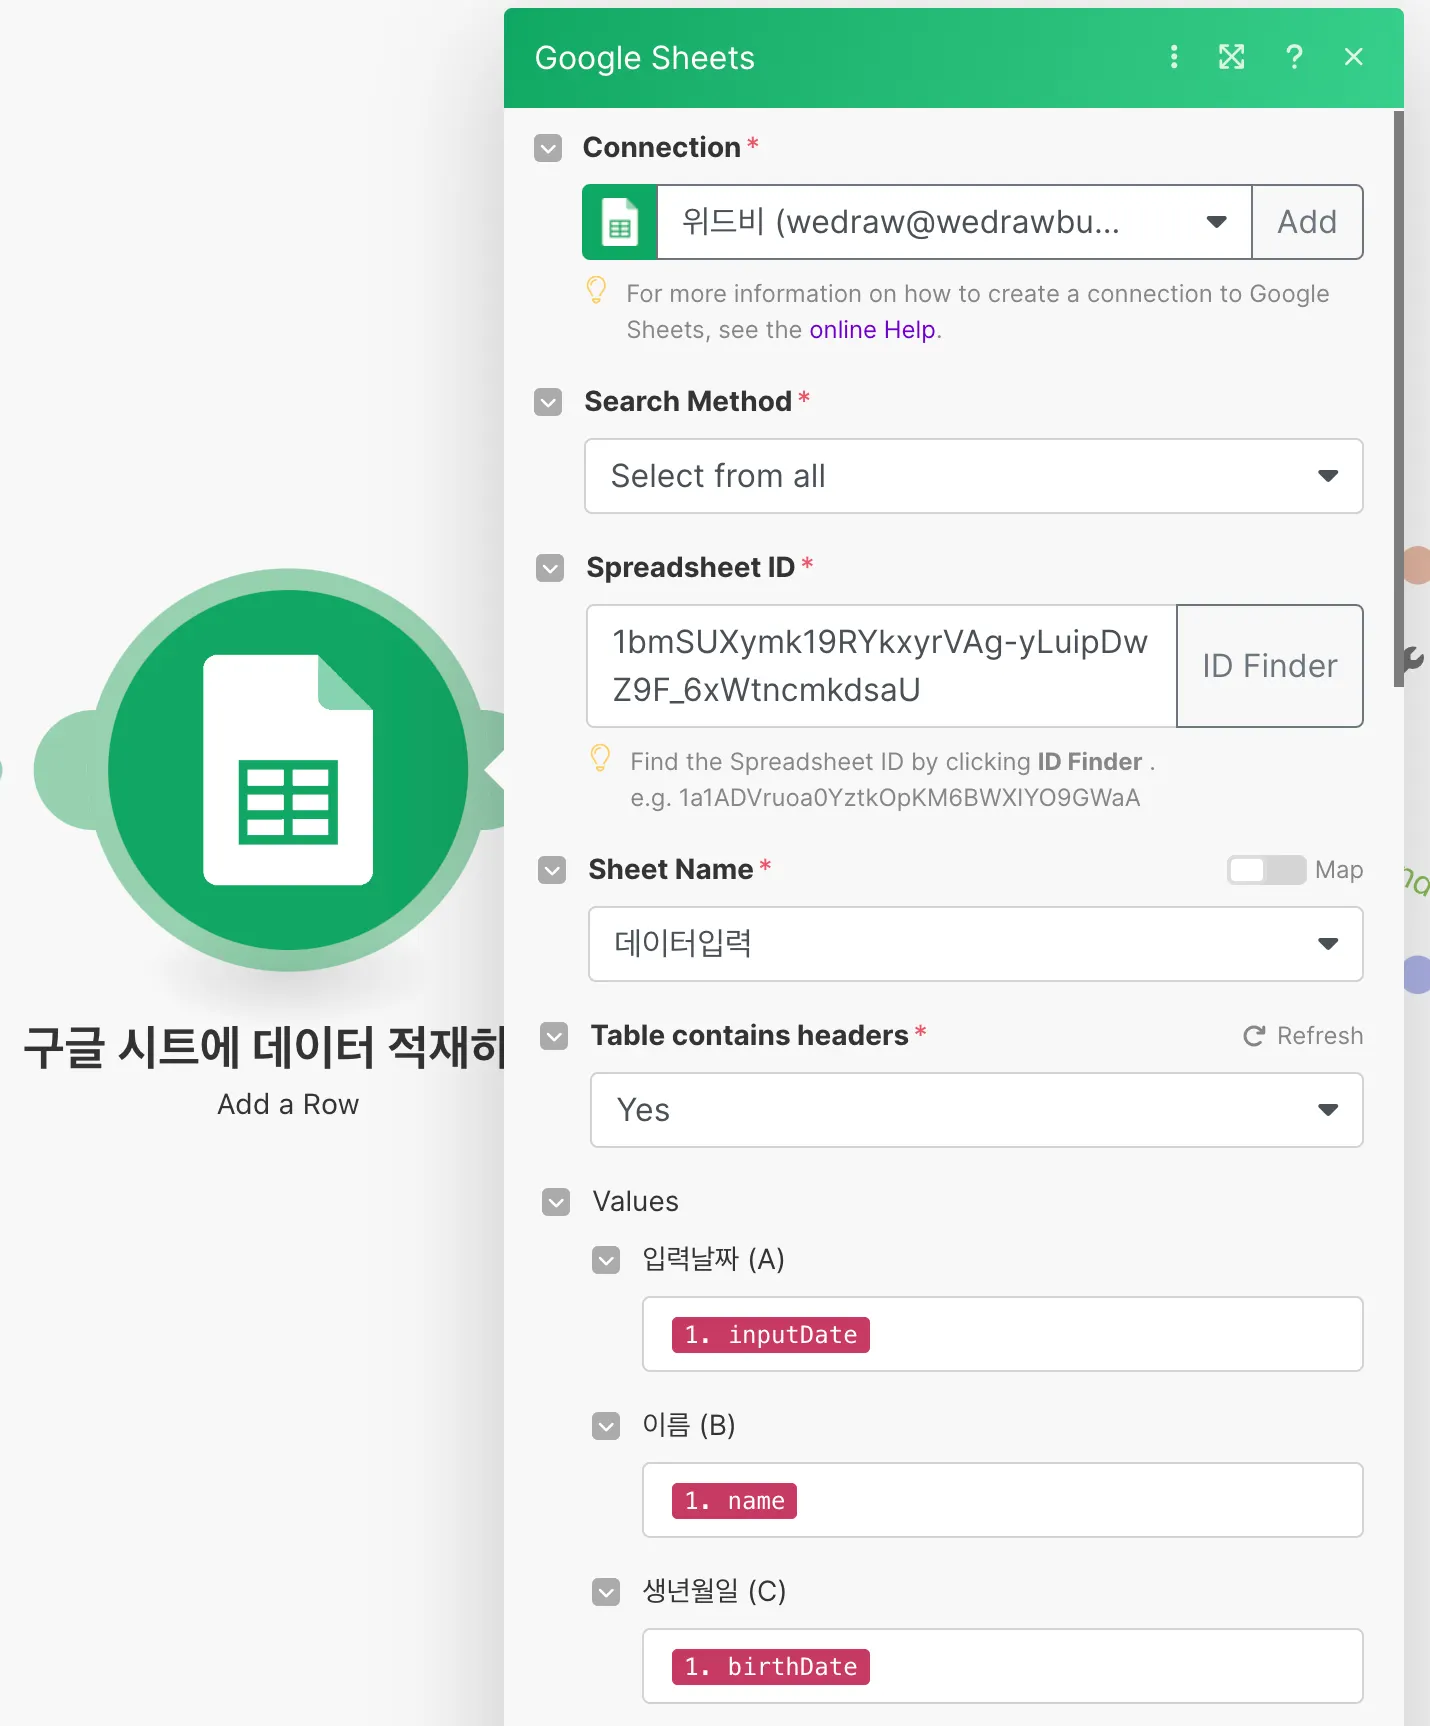Screen dimensions: 1430x1726
Task: Click the ID Finder button
Action: coord(1270,666)
